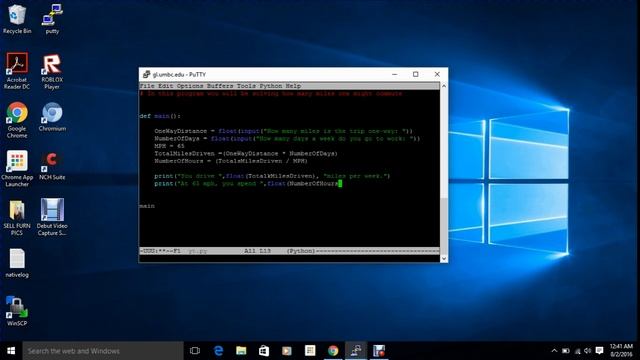This screenshot has width=640, height=360.
Task: Click the '(Python)' mode indicator in status line
Action: (301, 251)
